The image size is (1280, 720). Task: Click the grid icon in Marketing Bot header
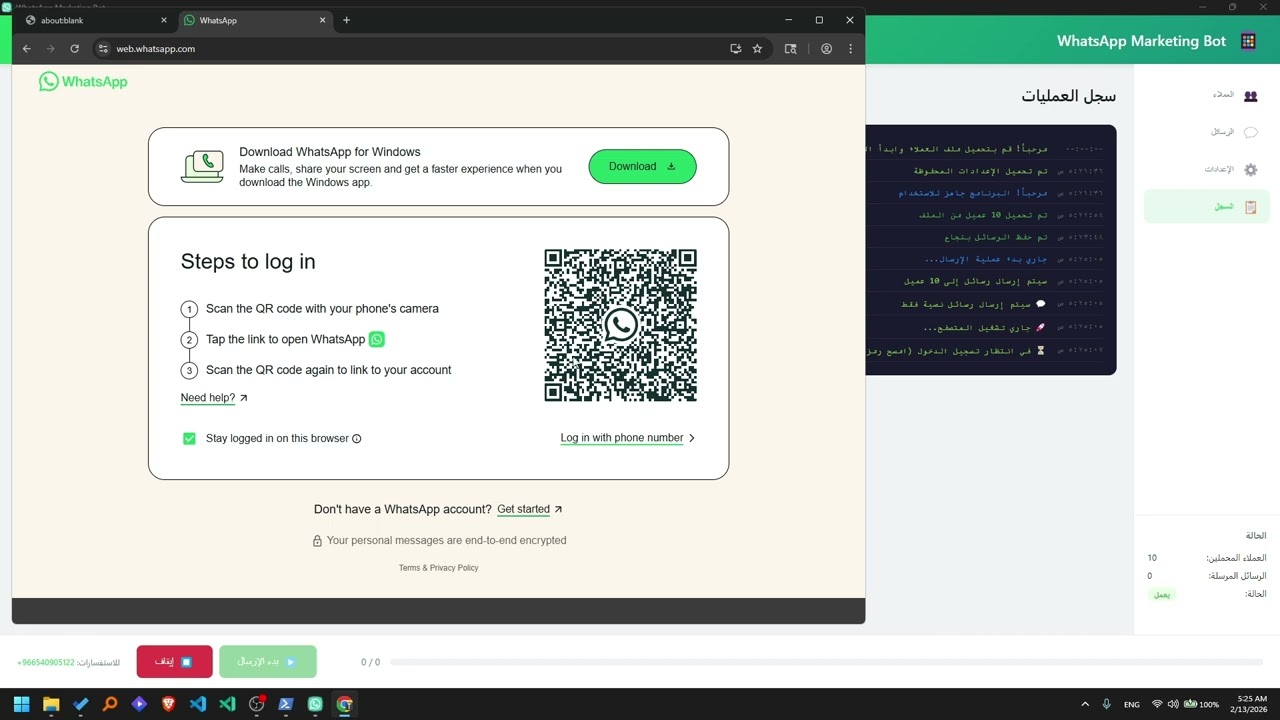coord(1248,41)
